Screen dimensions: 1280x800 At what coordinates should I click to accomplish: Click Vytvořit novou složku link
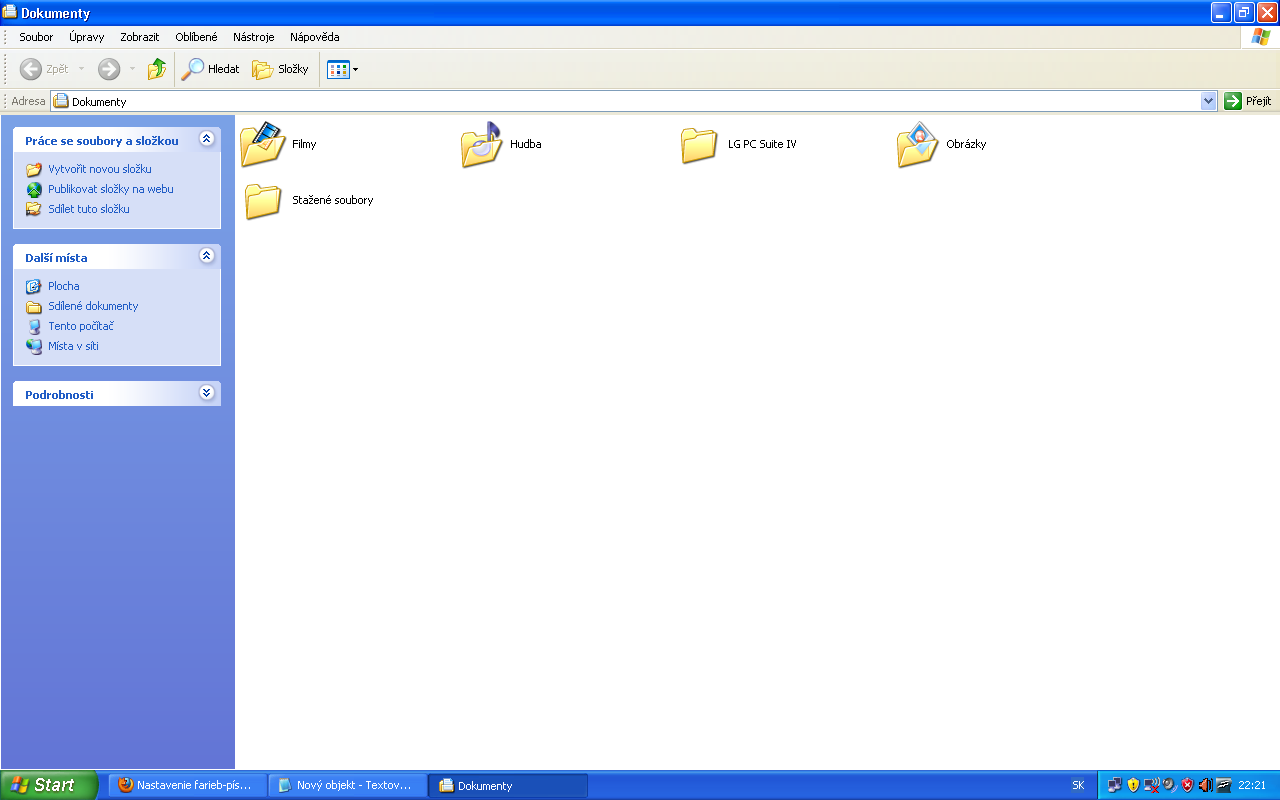pos(99,169)
